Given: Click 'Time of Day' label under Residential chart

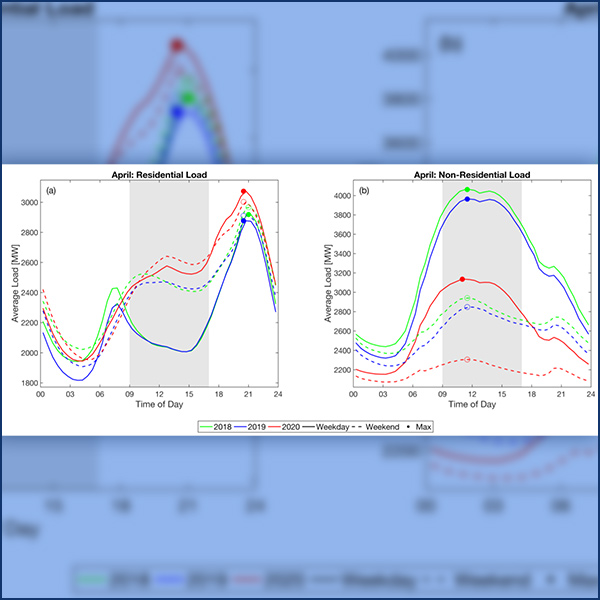Looking at the screenshot, I should point(158,405).
